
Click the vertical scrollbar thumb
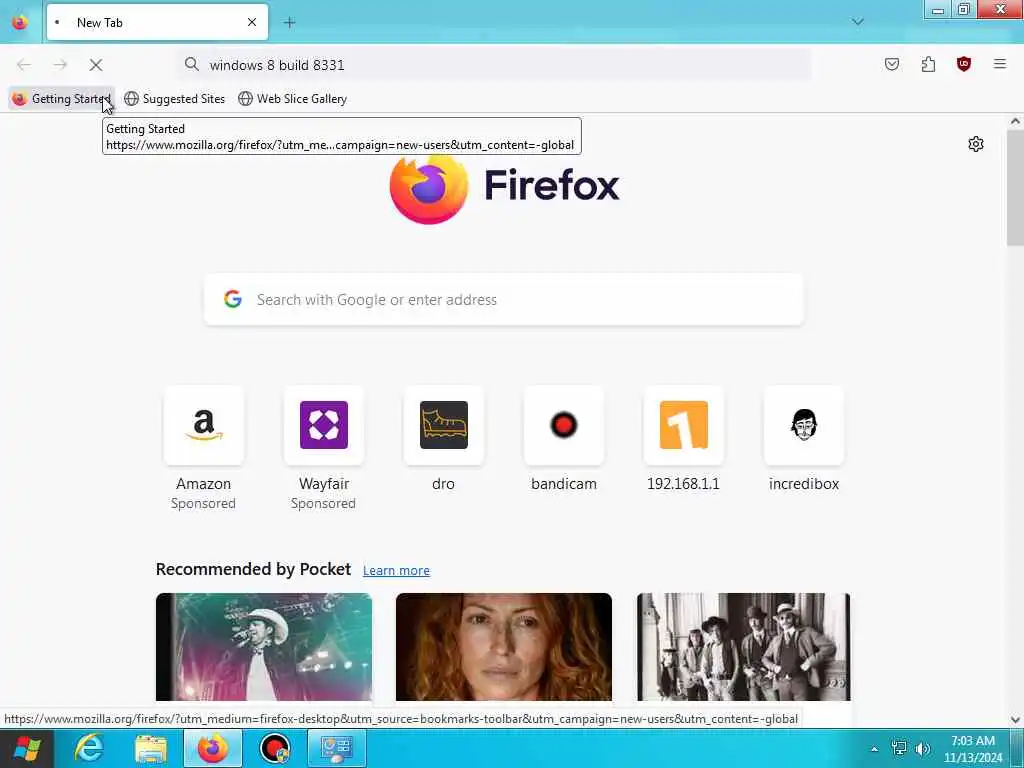[x=1015, y=187]
